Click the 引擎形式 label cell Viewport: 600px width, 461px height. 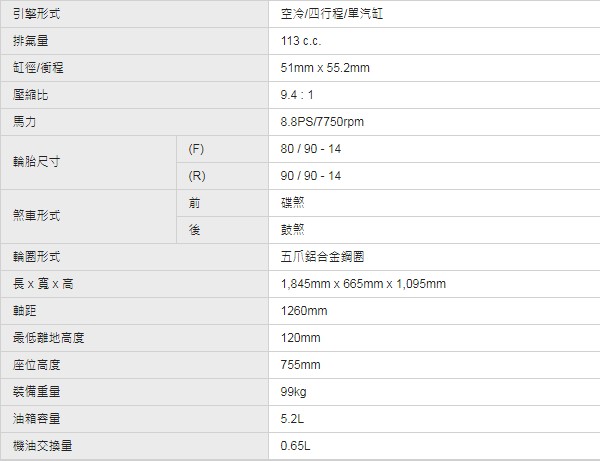(x=134, y=14)
